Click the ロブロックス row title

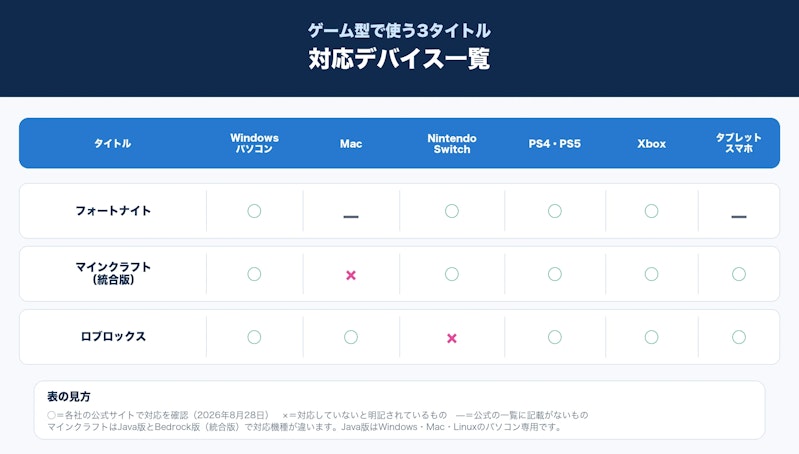[x=113, y=337]
